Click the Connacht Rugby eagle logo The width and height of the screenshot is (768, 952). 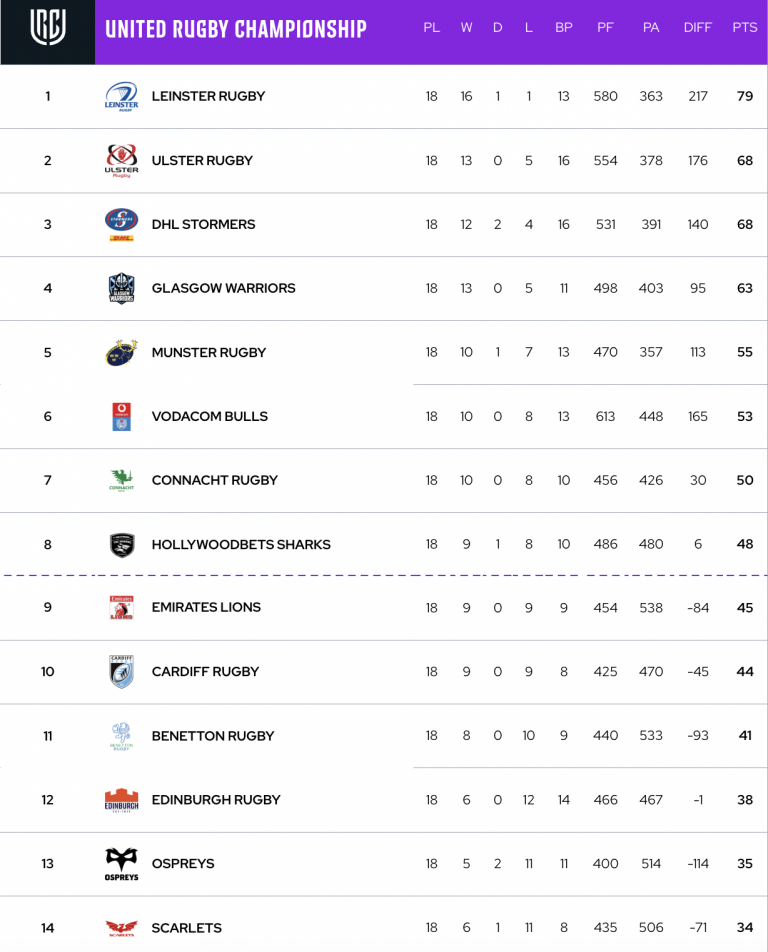(x=121, y=480)
